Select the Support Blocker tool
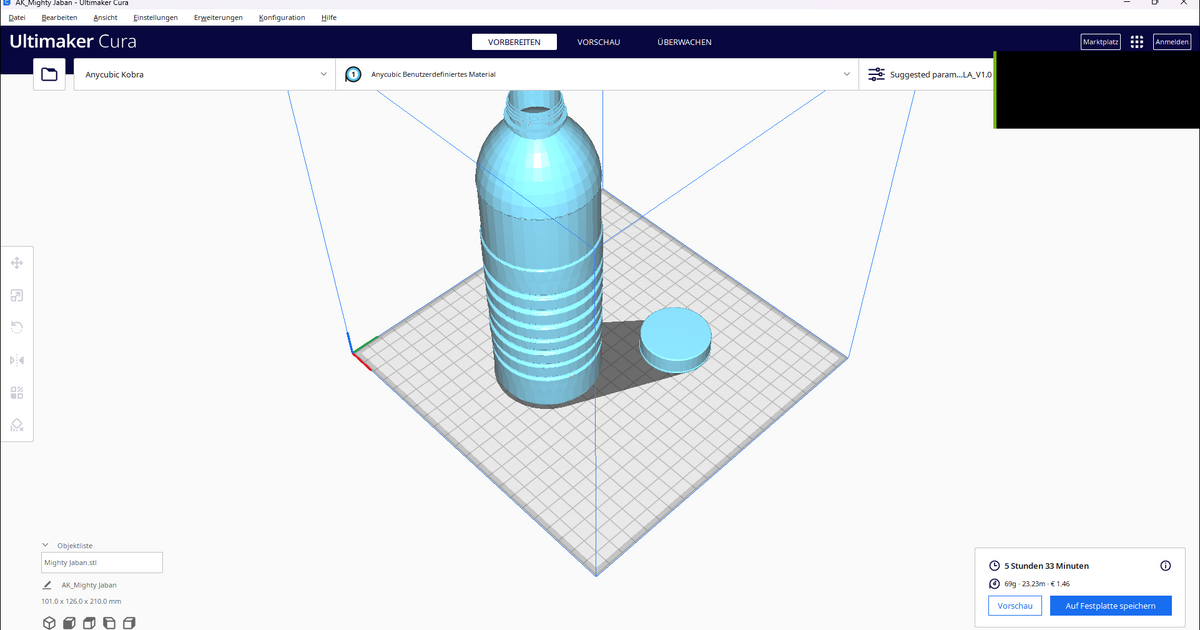 16,425
